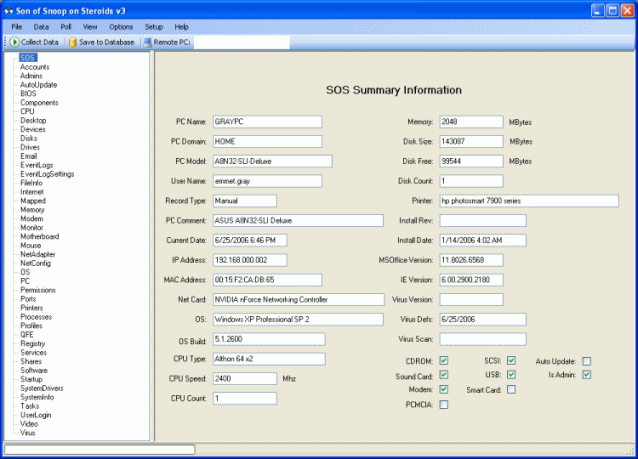Viewport: 638px width, 459px height.
Task: Click the binoculars app icon in title bar
Action: point(11,9)
